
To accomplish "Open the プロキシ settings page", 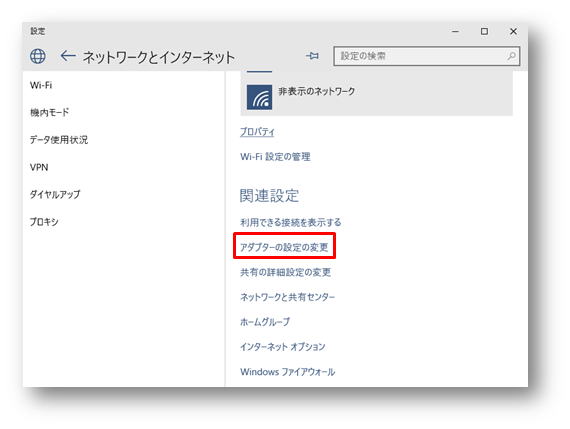I will tap(44, 221).
